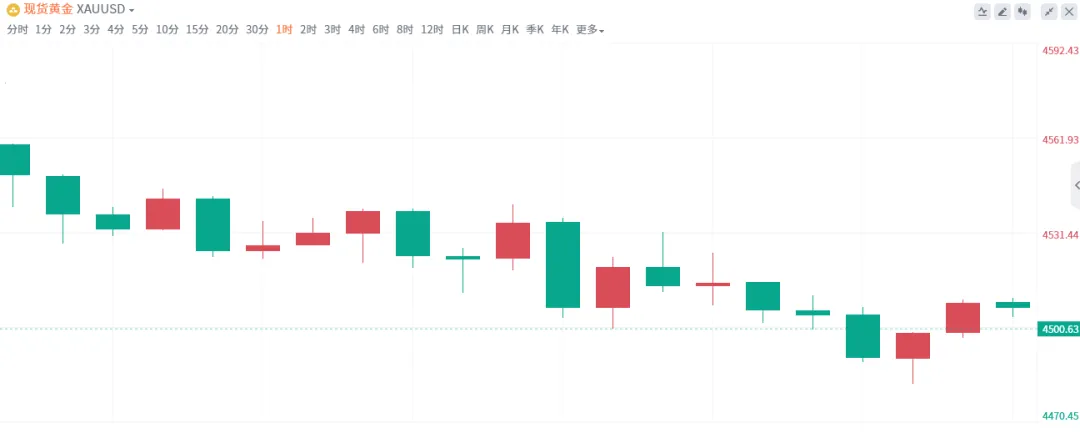Pick the 5分 interval tab
1080x438 pixels.
tap(140, 30)
